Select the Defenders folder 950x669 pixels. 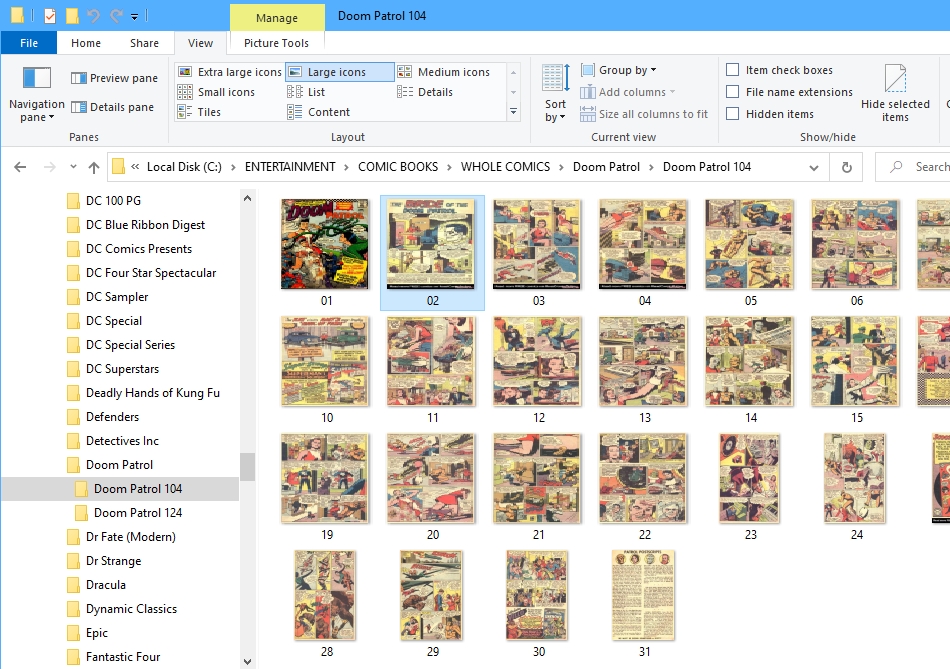[112, 417]
